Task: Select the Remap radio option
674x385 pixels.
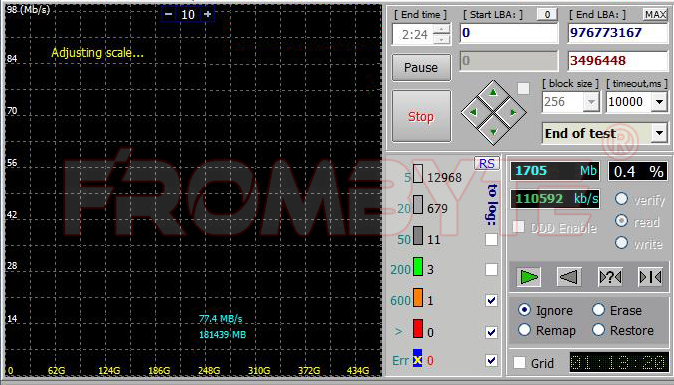Action: point(524,330)
